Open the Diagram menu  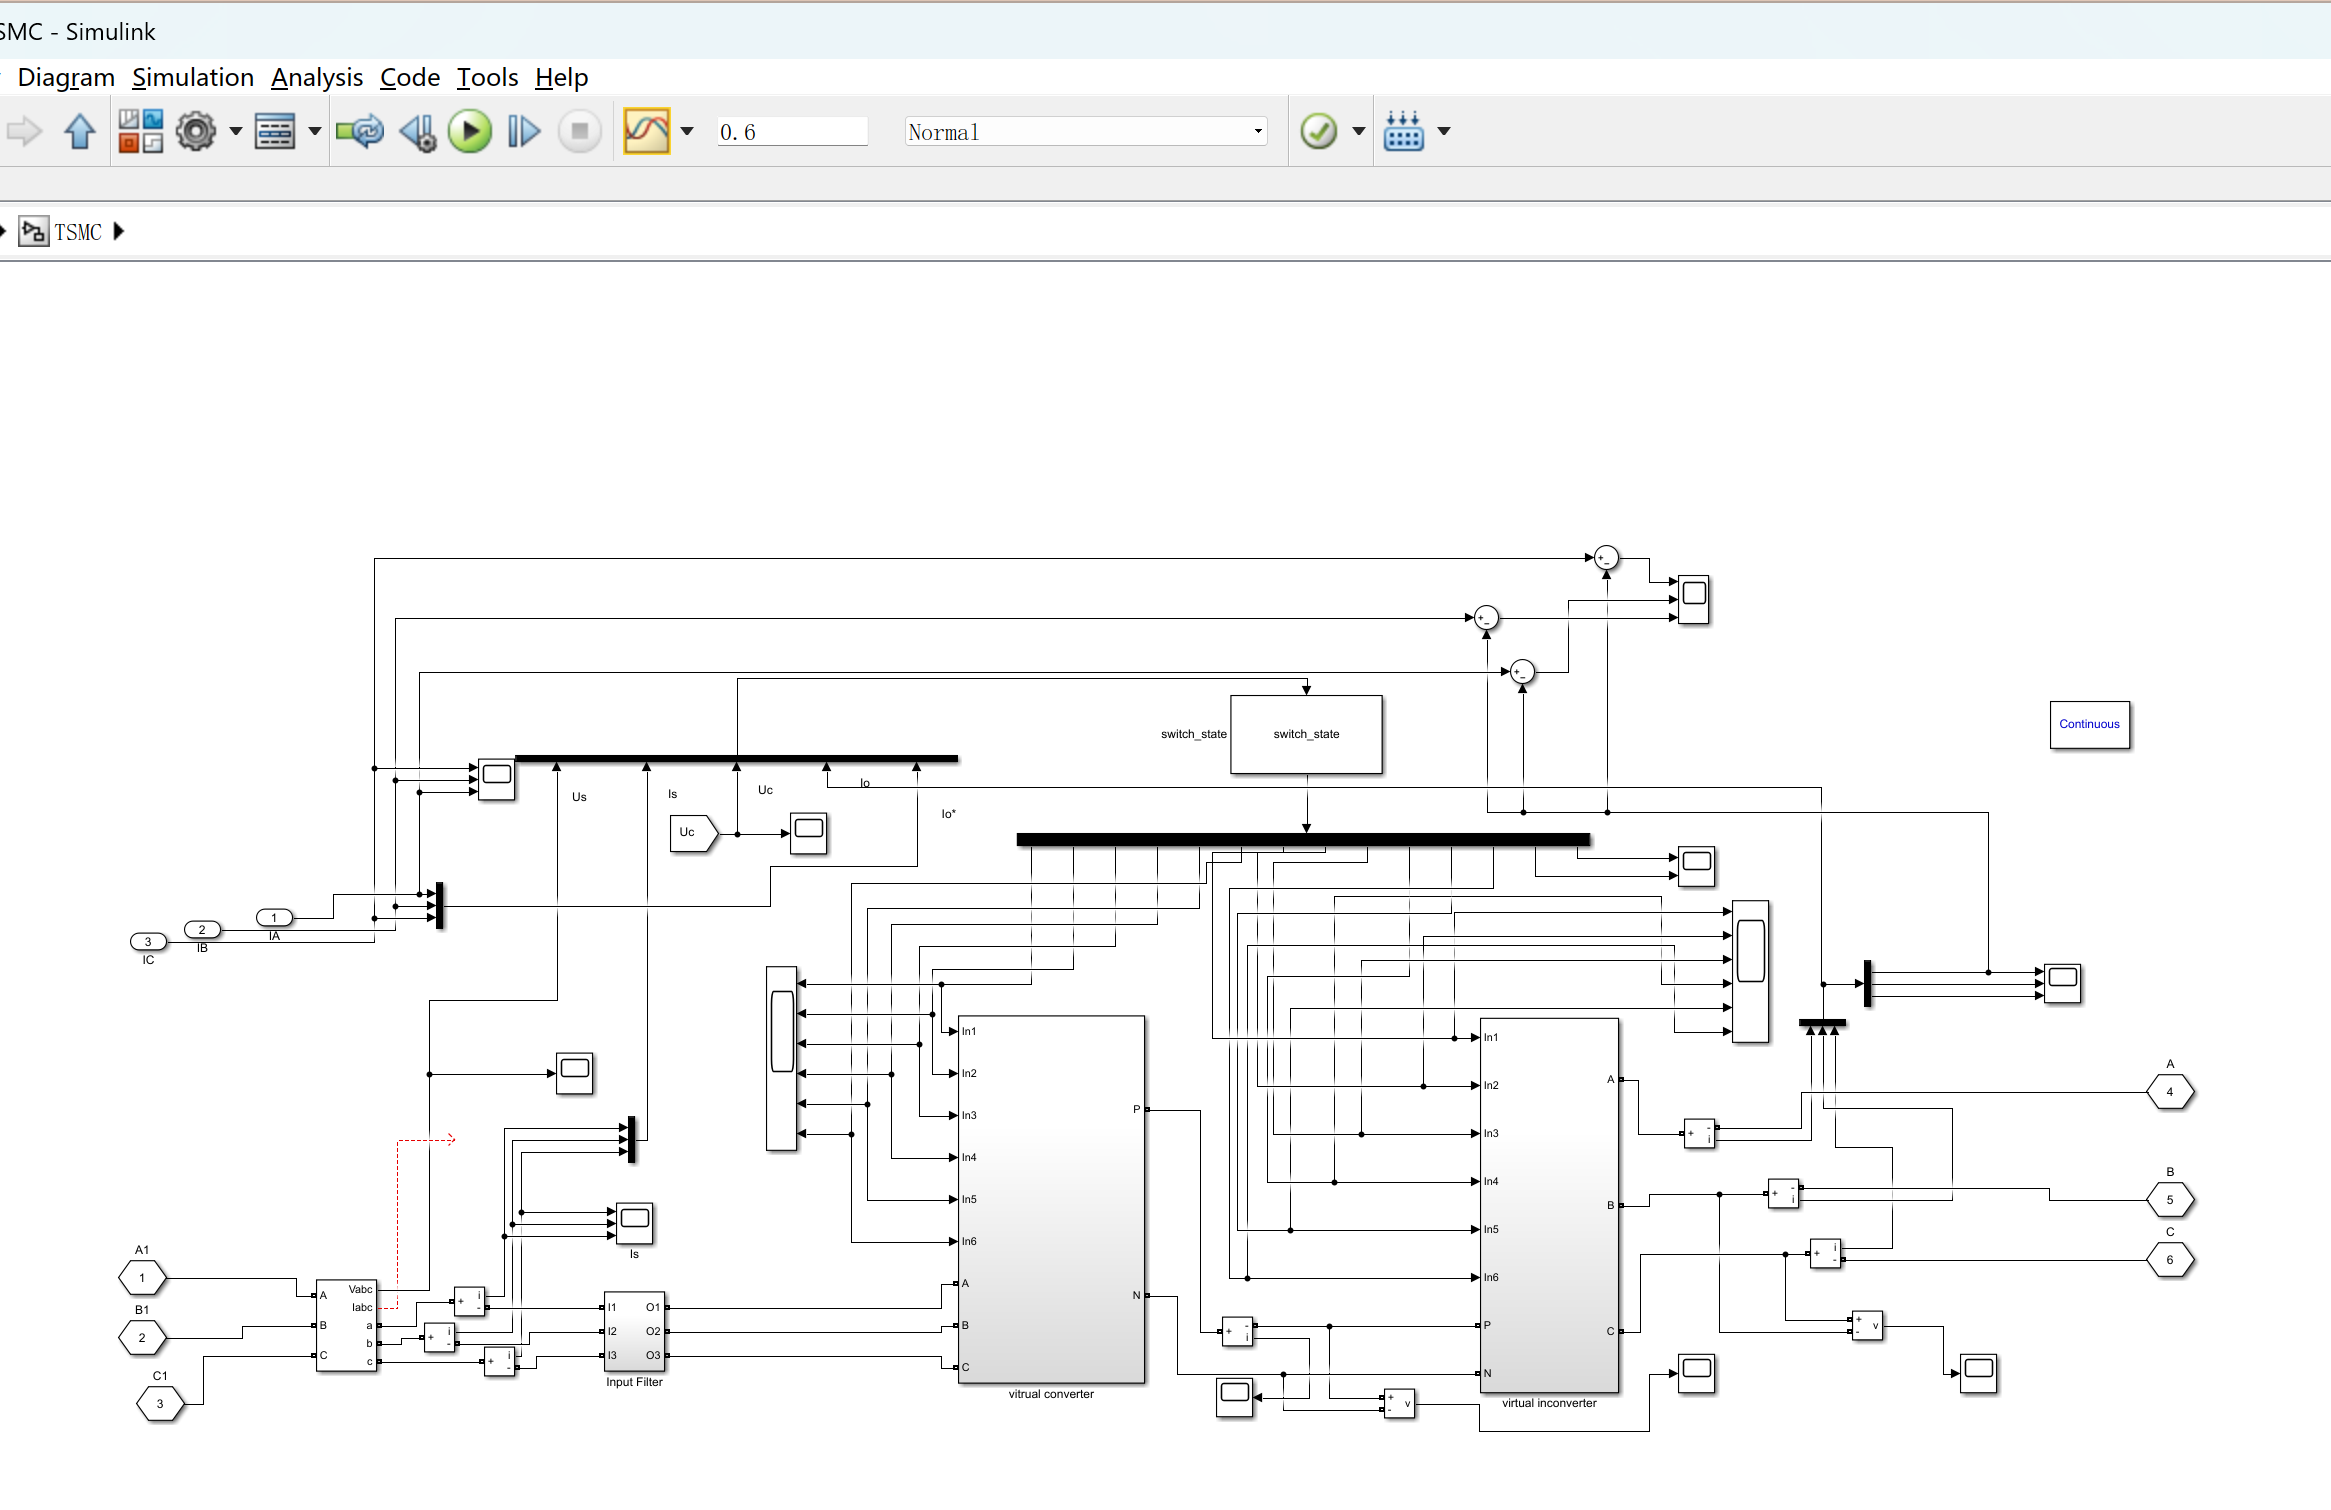click(x=66, y=77)
